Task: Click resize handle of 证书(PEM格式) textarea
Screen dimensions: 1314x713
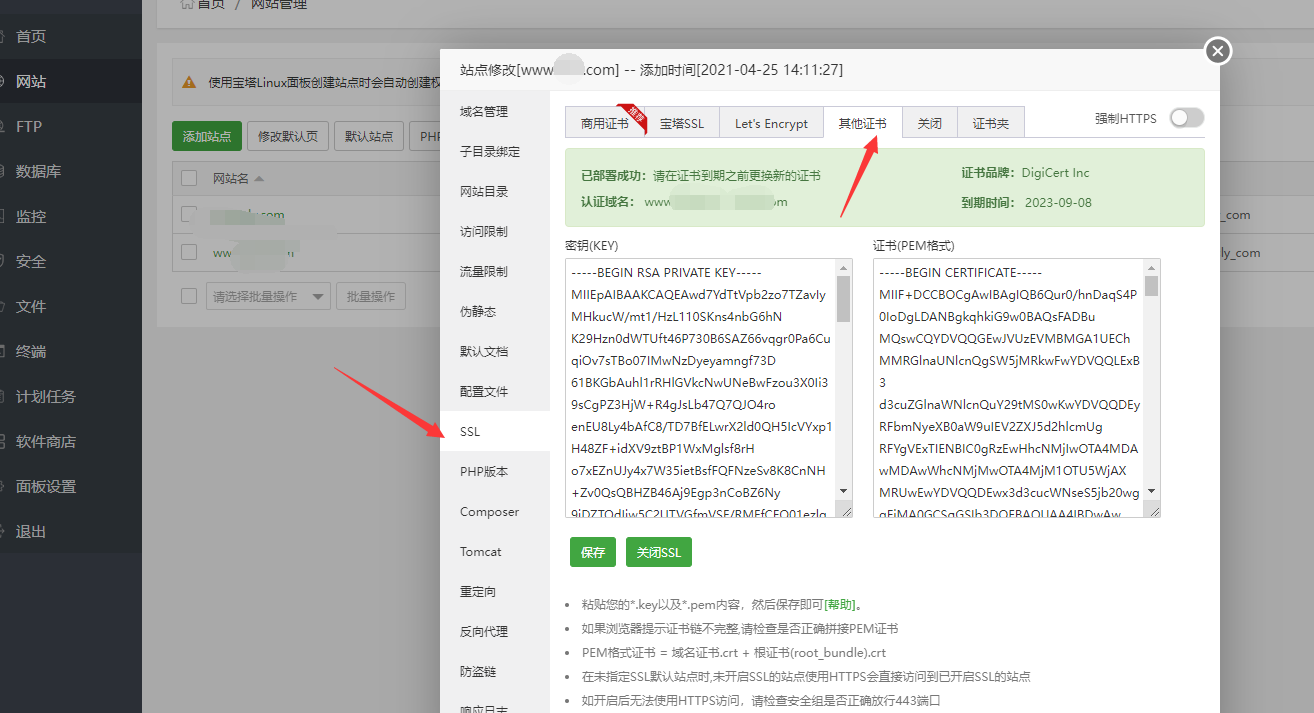Action: point(1154,510)
